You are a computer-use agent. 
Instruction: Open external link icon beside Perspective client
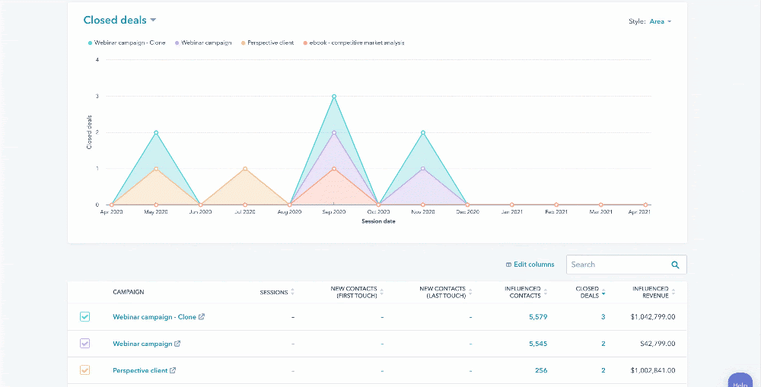[173, 370]
